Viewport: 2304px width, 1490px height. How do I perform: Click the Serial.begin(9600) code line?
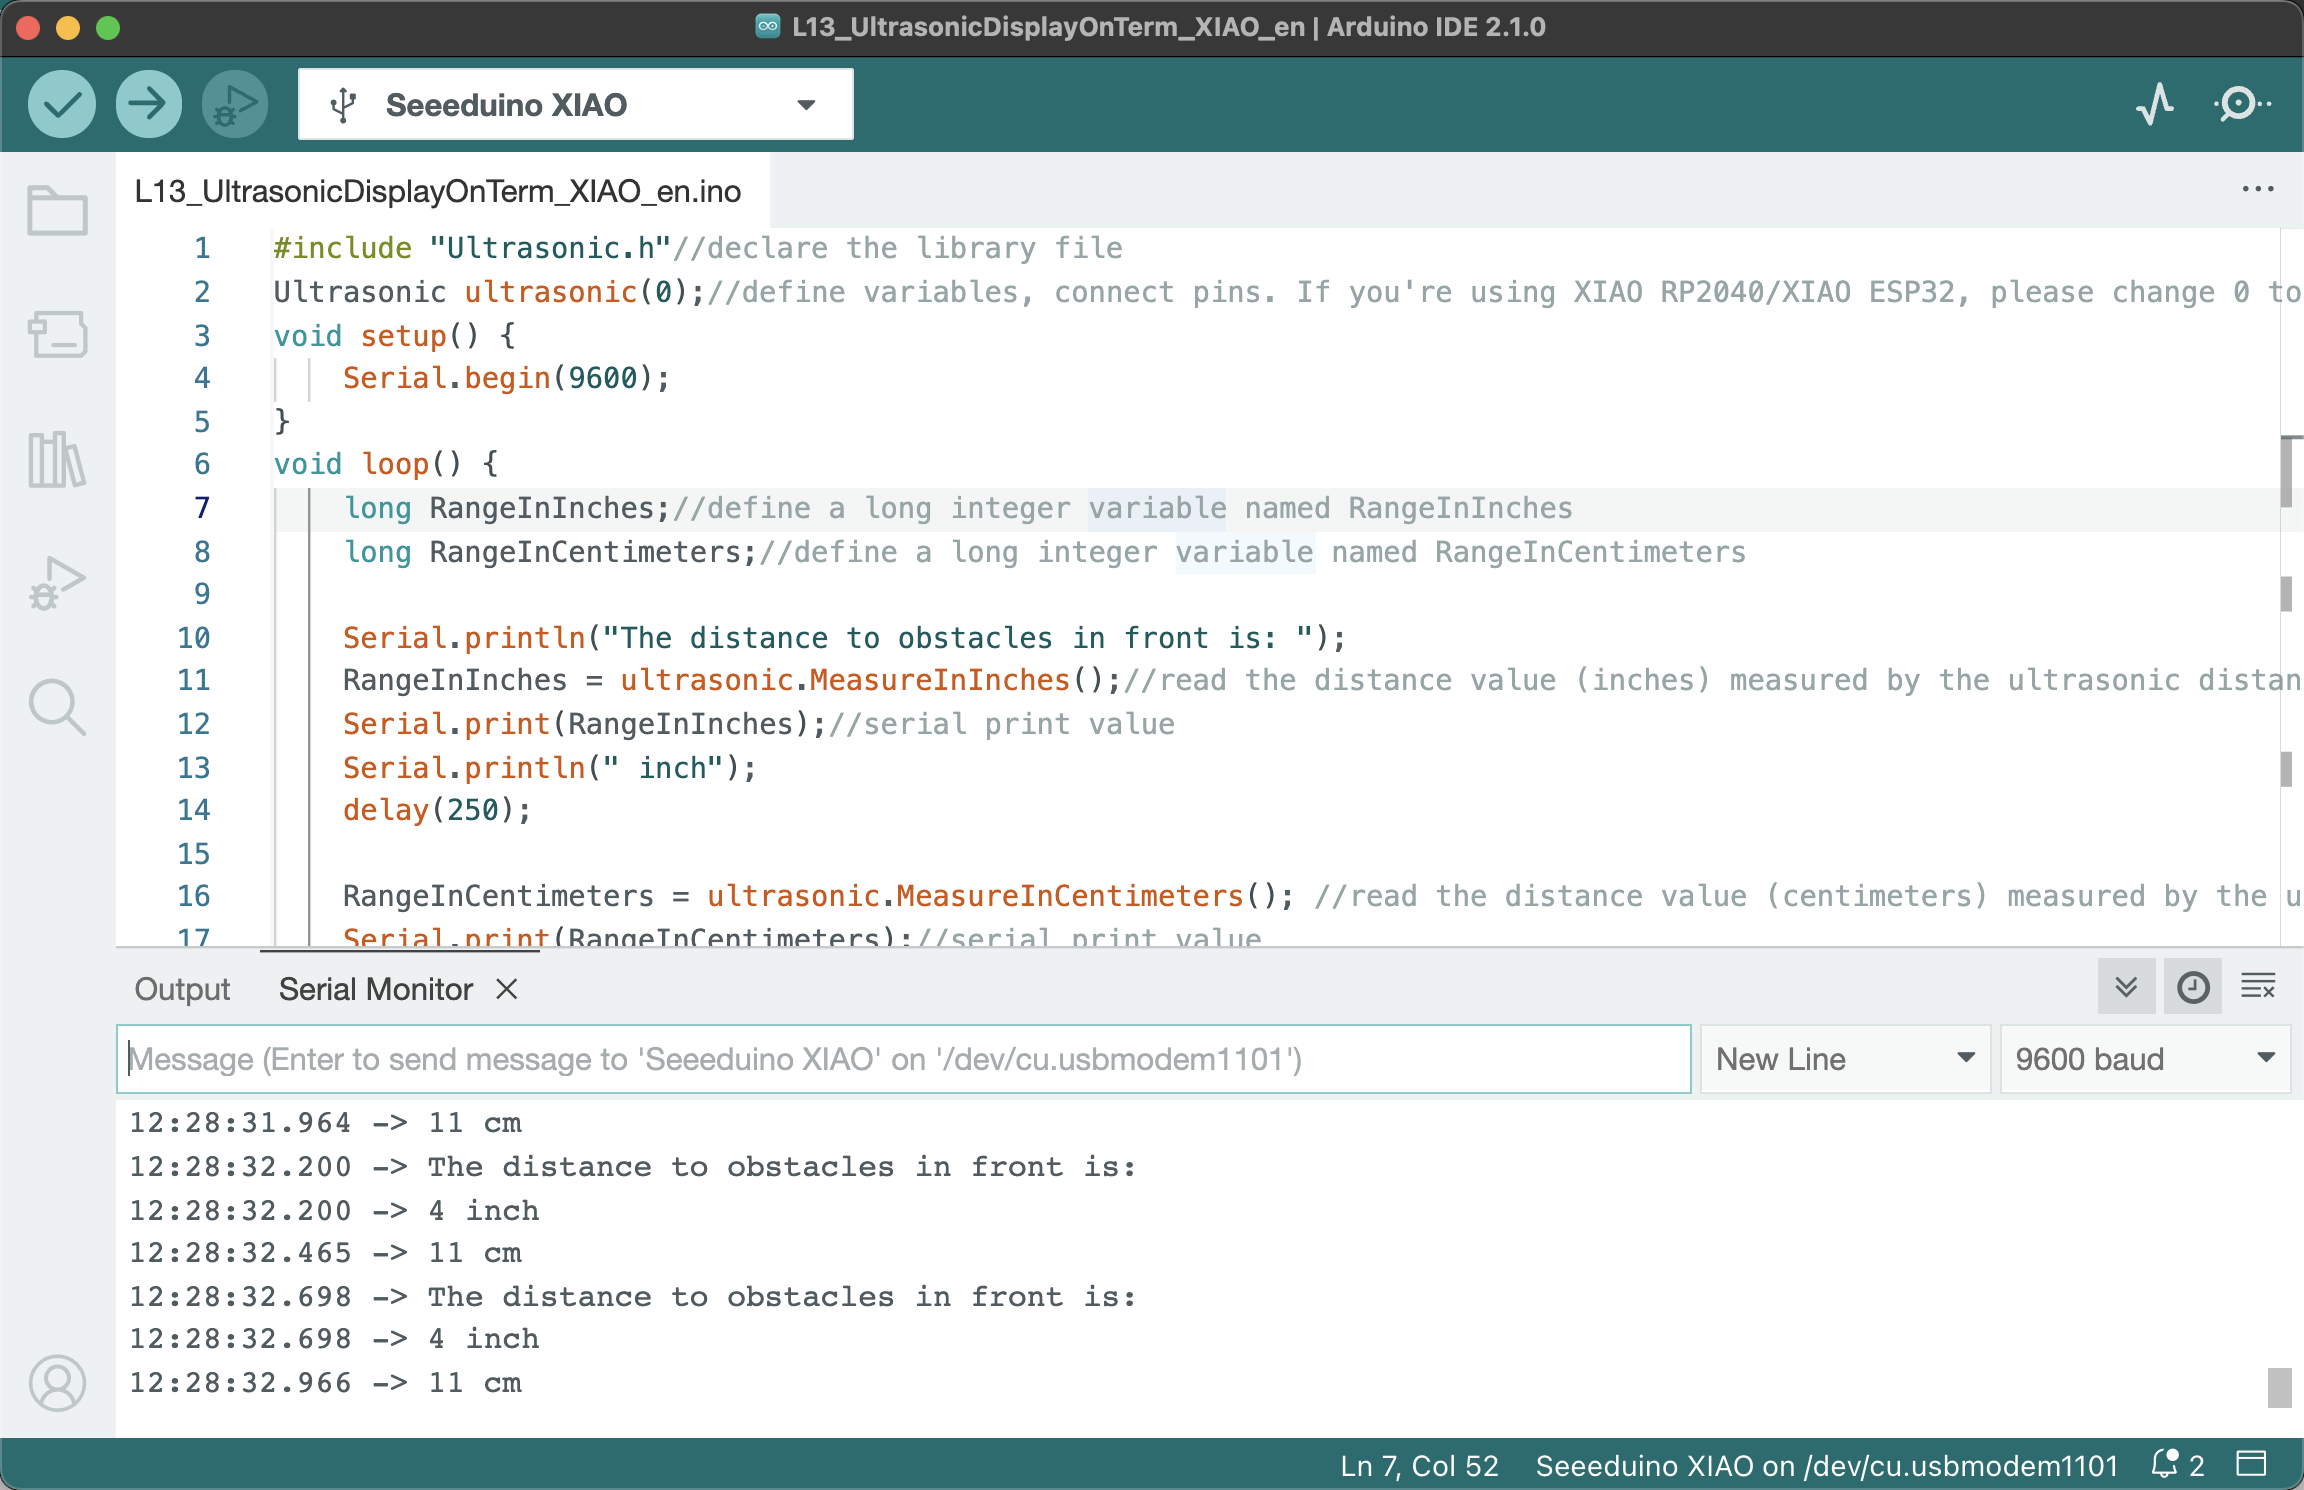[x=506, y=378]
